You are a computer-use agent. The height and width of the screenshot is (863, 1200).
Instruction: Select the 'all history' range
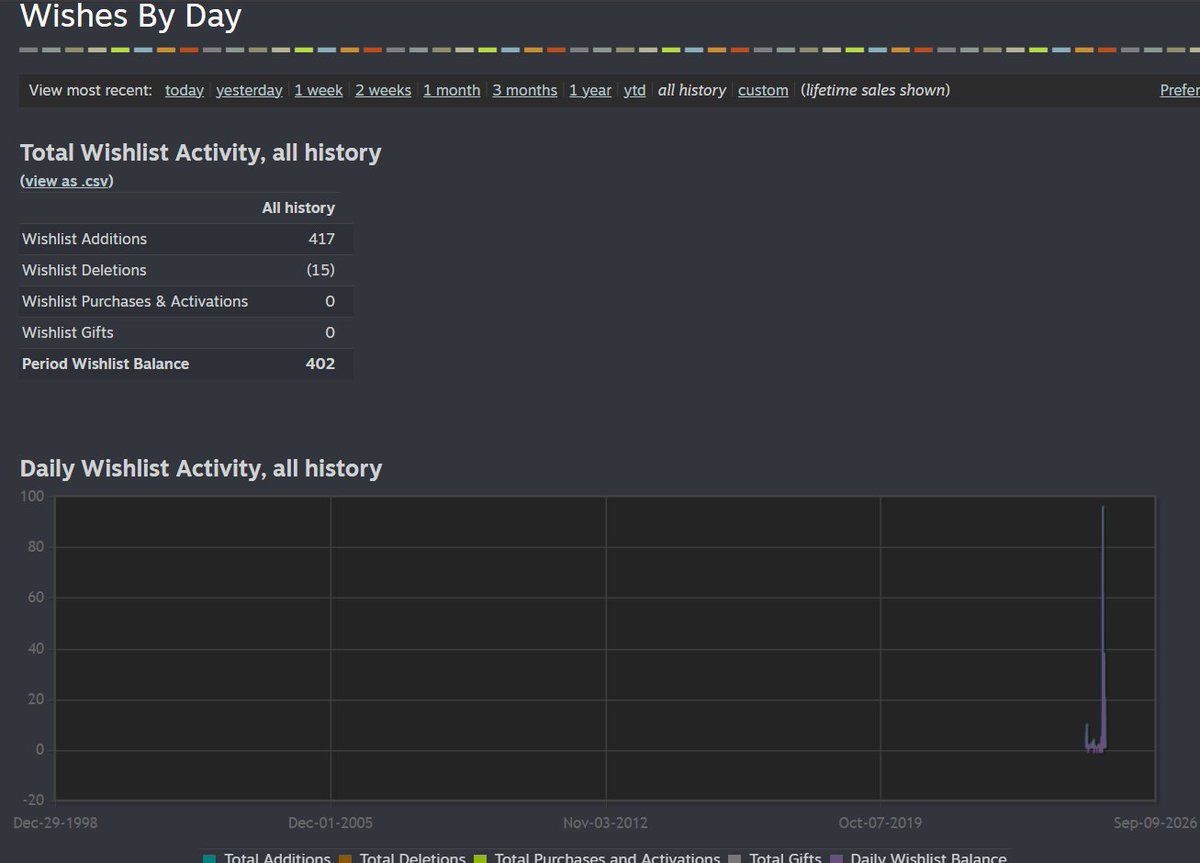pos(692,90)
